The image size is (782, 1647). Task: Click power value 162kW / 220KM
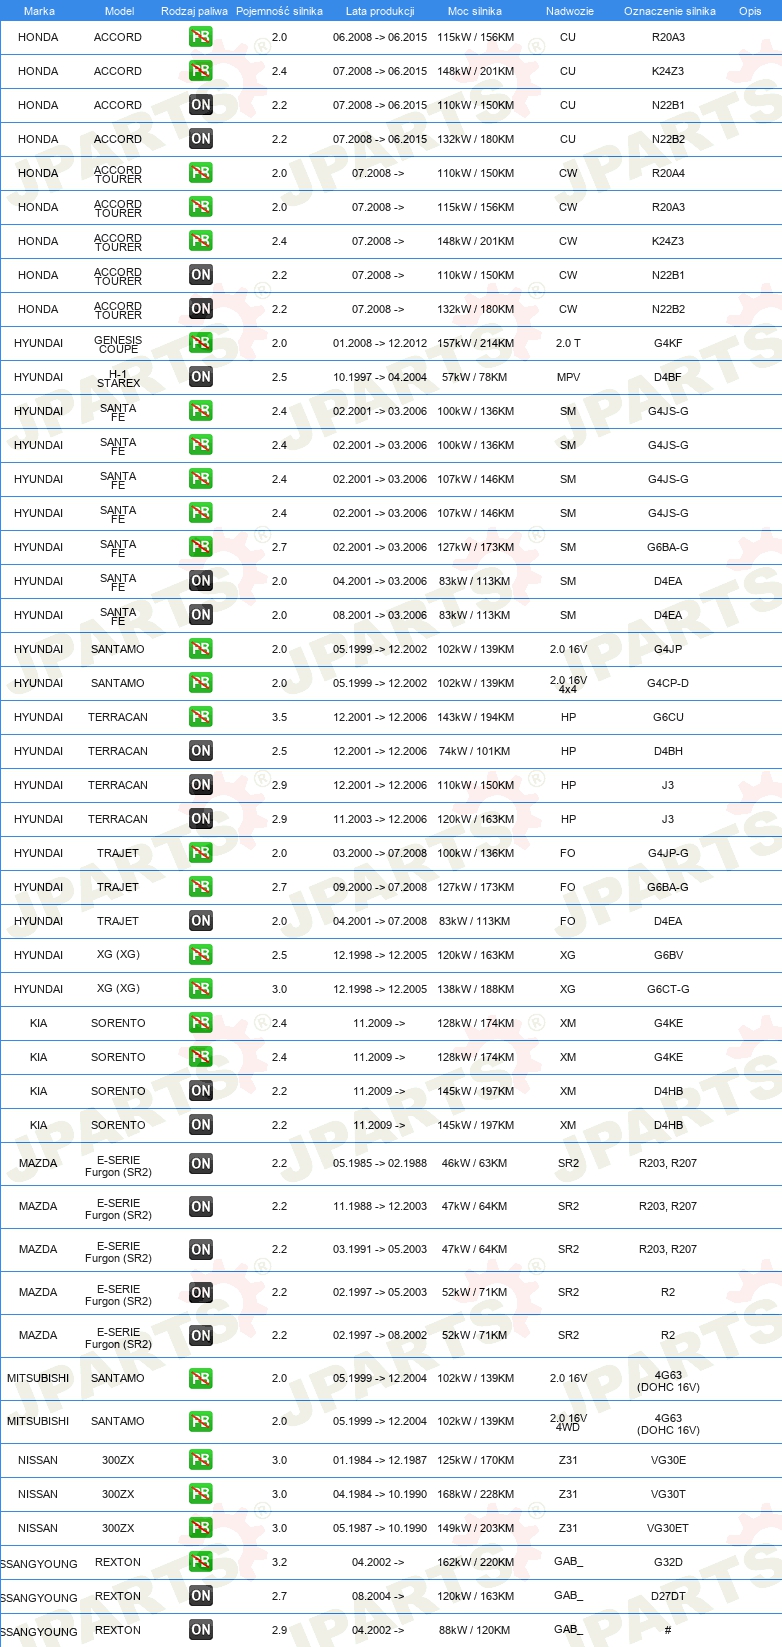(475, 1562)
